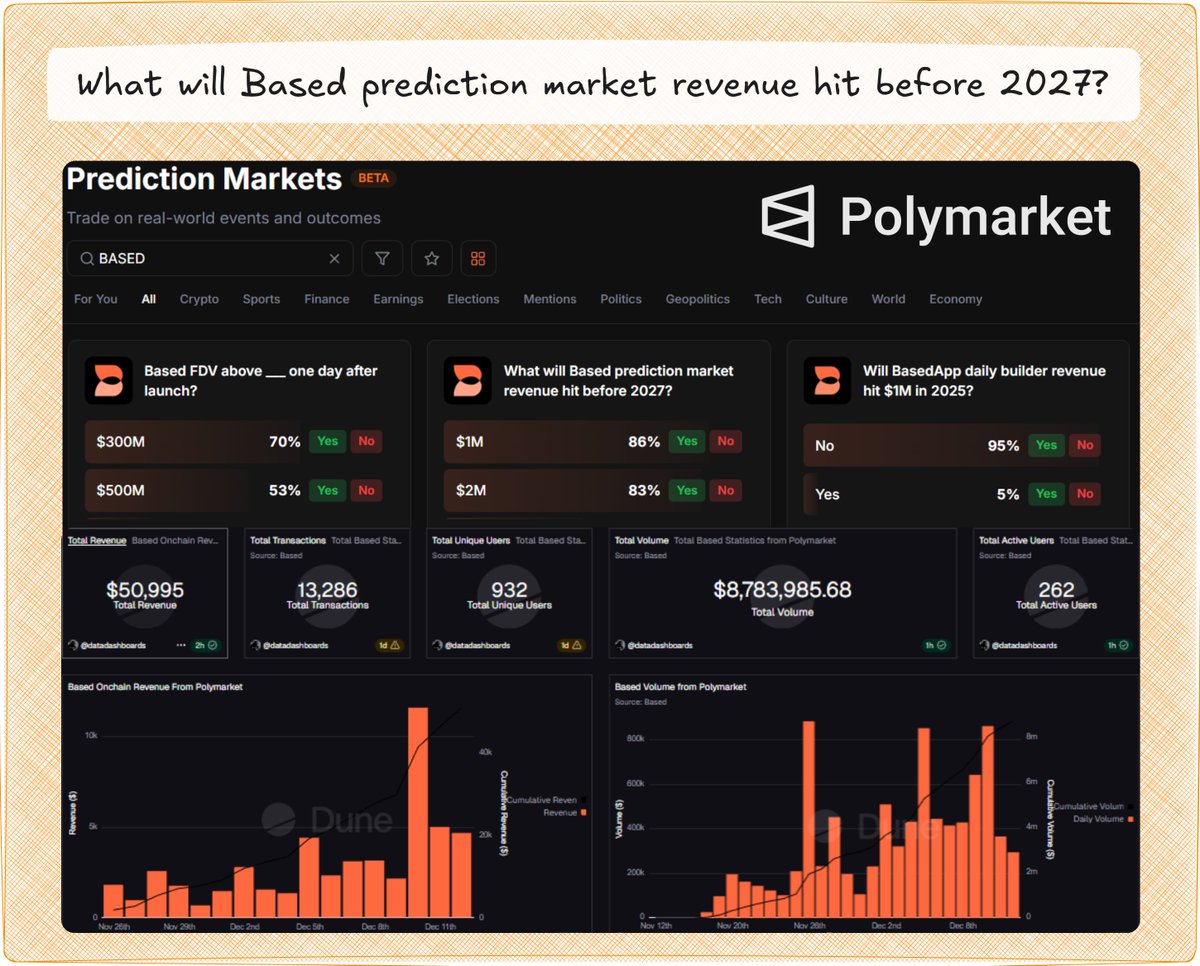Buy Yes on the $300M FDV outcome

(x=327, y=441)
